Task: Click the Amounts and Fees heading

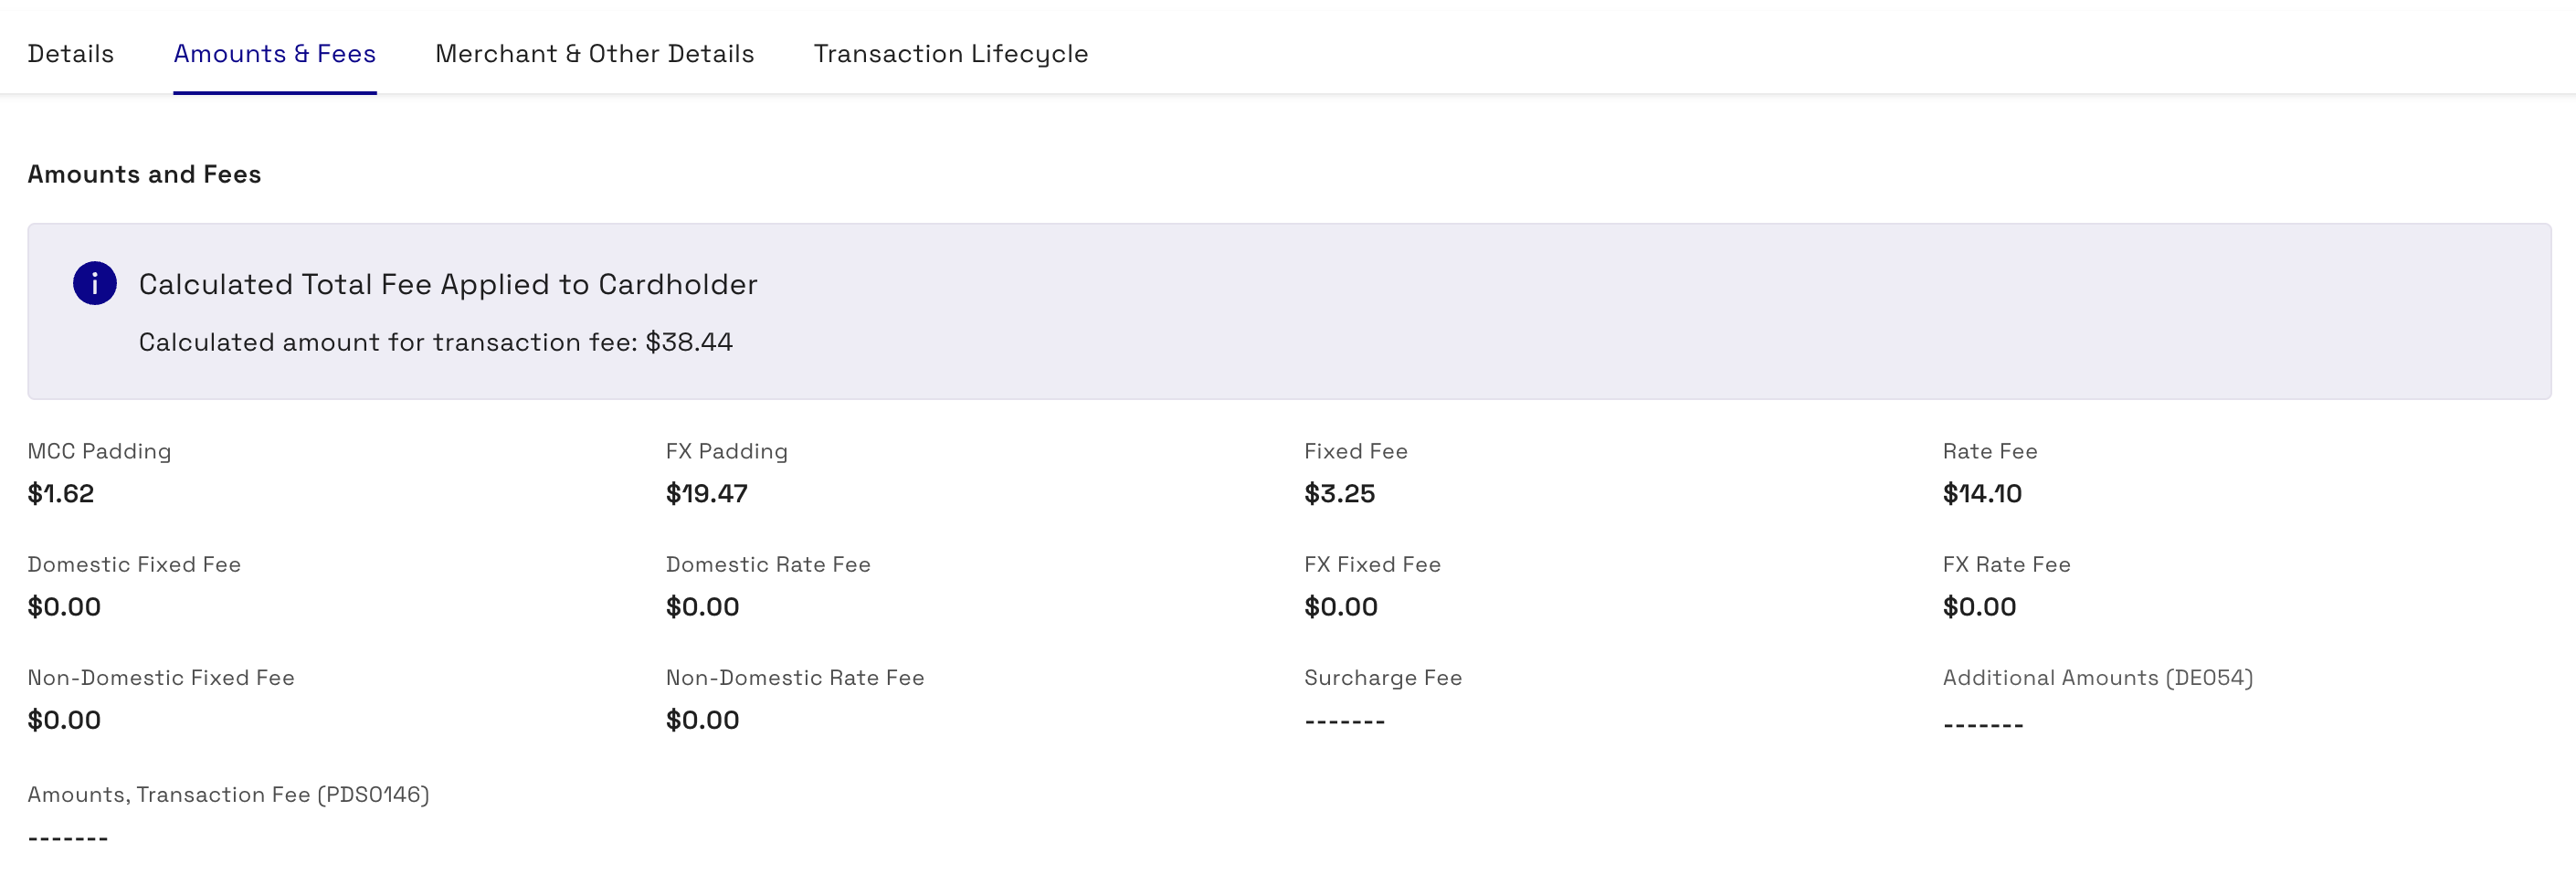Action: coord(144,174)
